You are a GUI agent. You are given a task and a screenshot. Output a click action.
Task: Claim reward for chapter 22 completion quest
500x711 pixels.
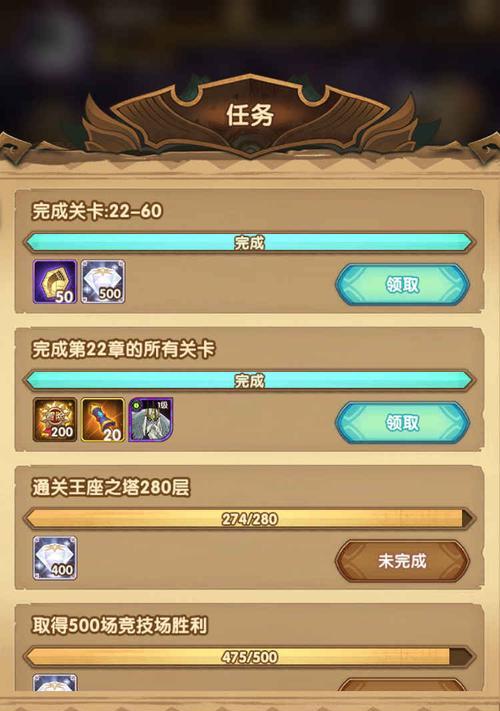tap(403, 423)
